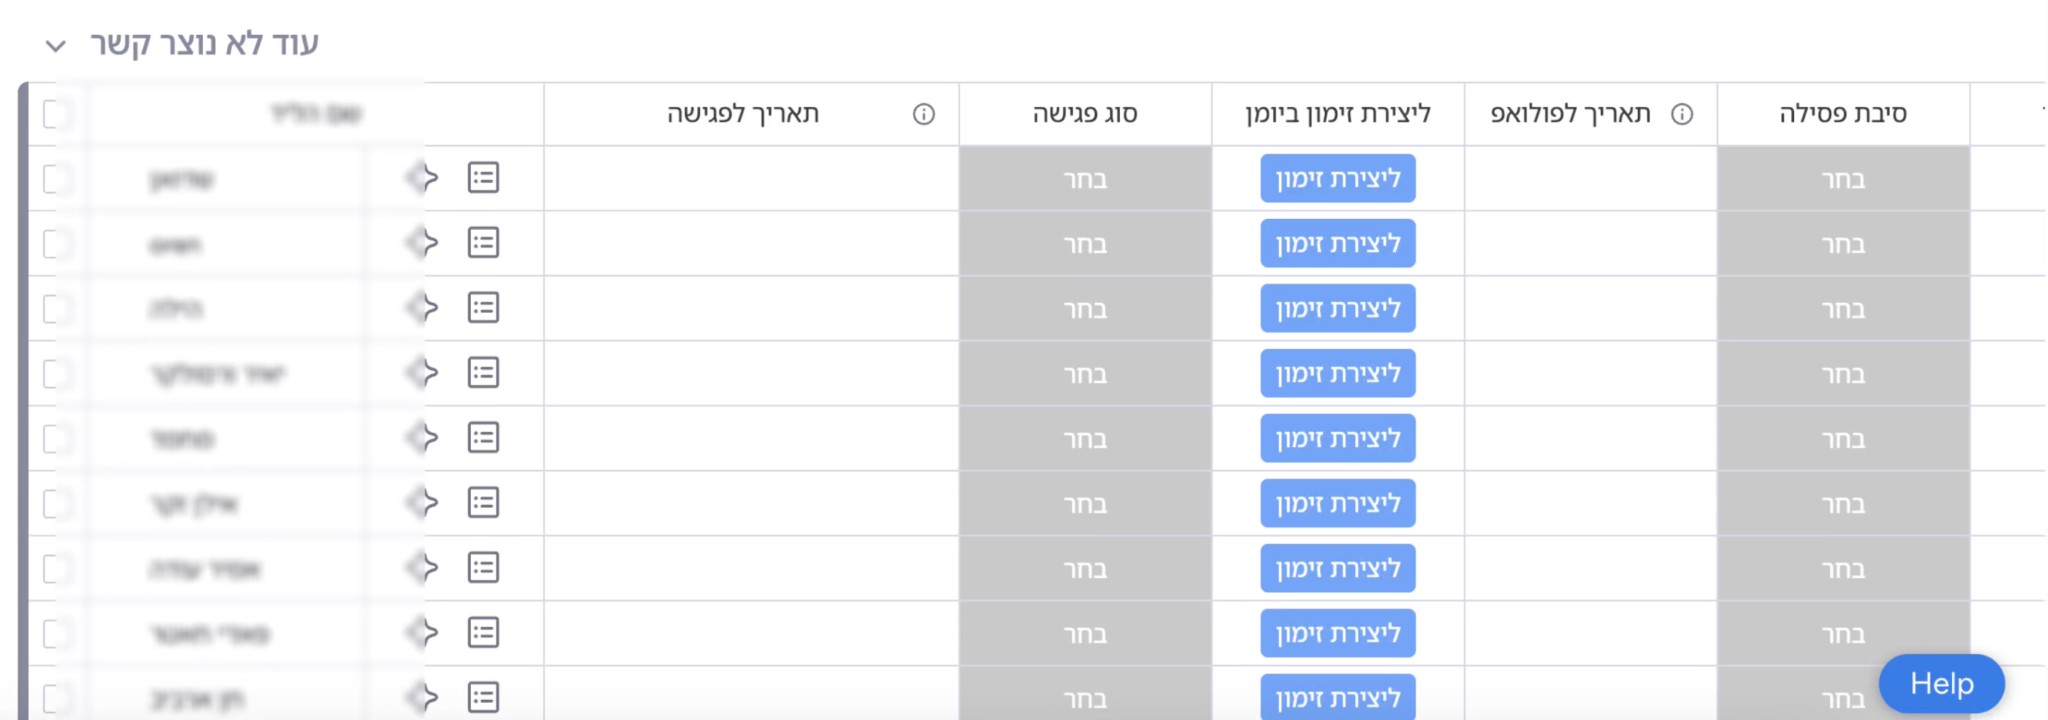Screen dimensions: 2048x720
Task: Open the list details icon in the first row
Action: pos(483,177)
